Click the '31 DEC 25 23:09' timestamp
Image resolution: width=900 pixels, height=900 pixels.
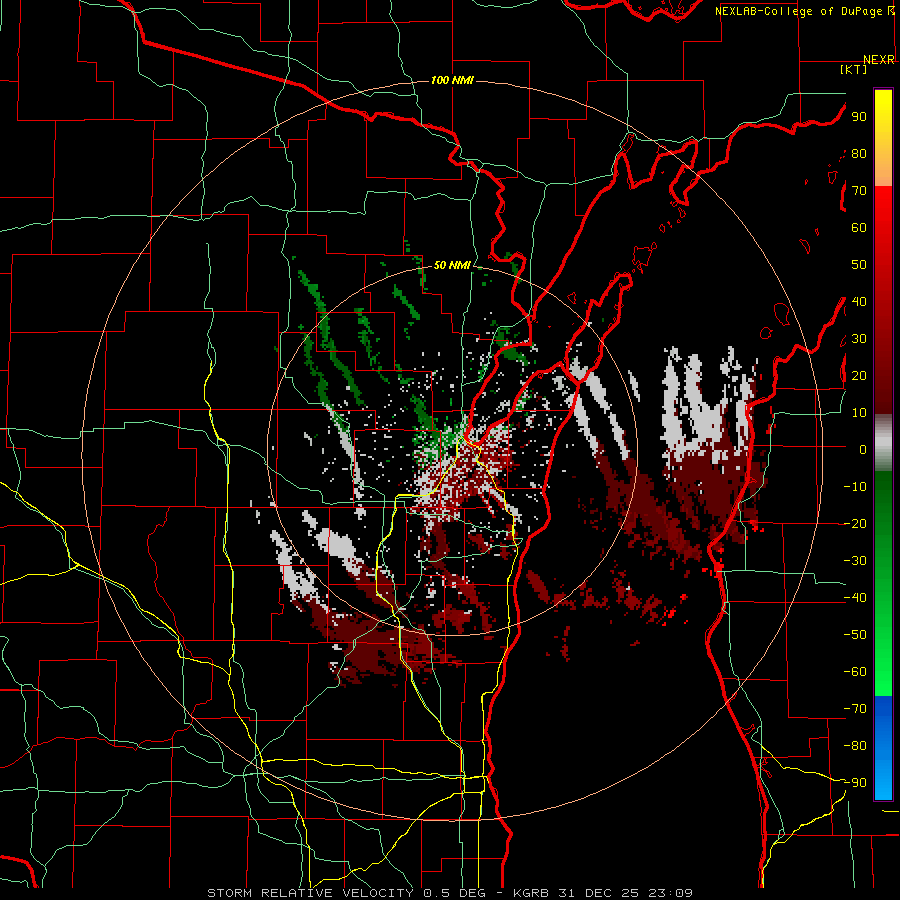click(625, 893)
